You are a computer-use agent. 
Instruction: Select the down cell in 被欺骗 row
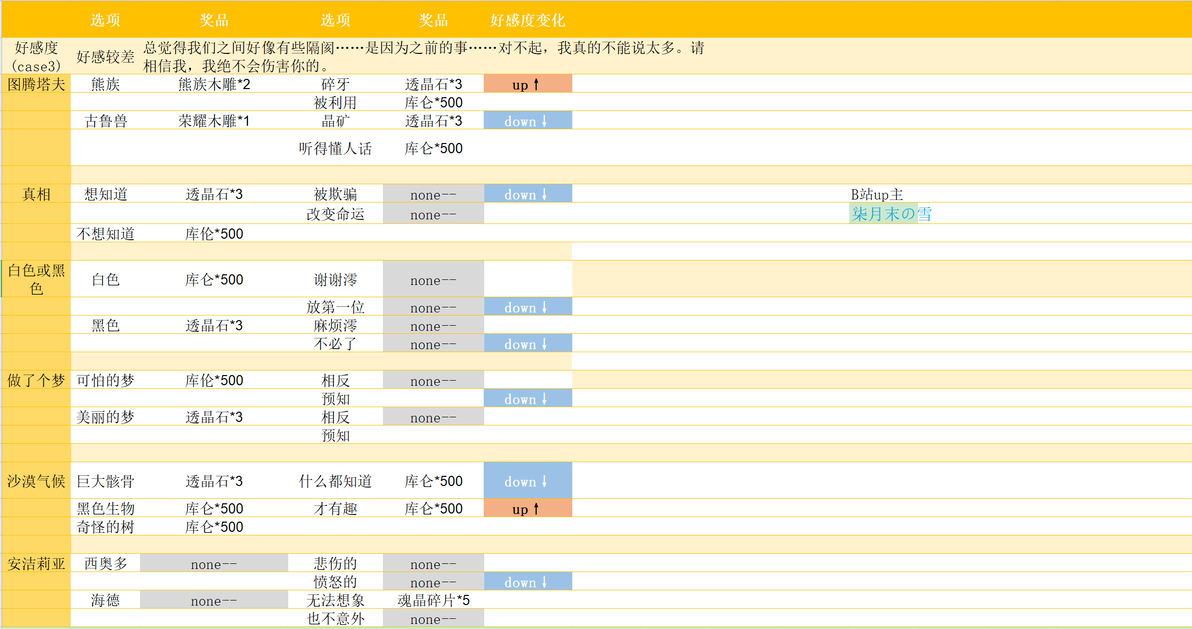point(528,194)
